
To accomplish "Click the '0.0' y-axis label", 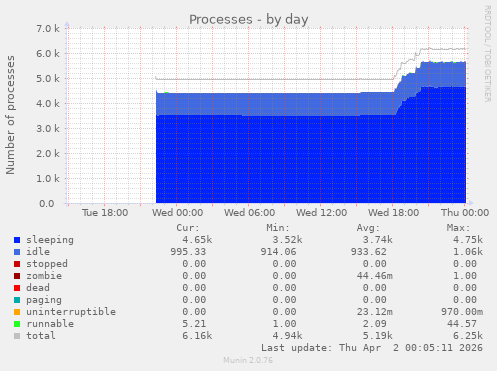I will click(47, 204).
